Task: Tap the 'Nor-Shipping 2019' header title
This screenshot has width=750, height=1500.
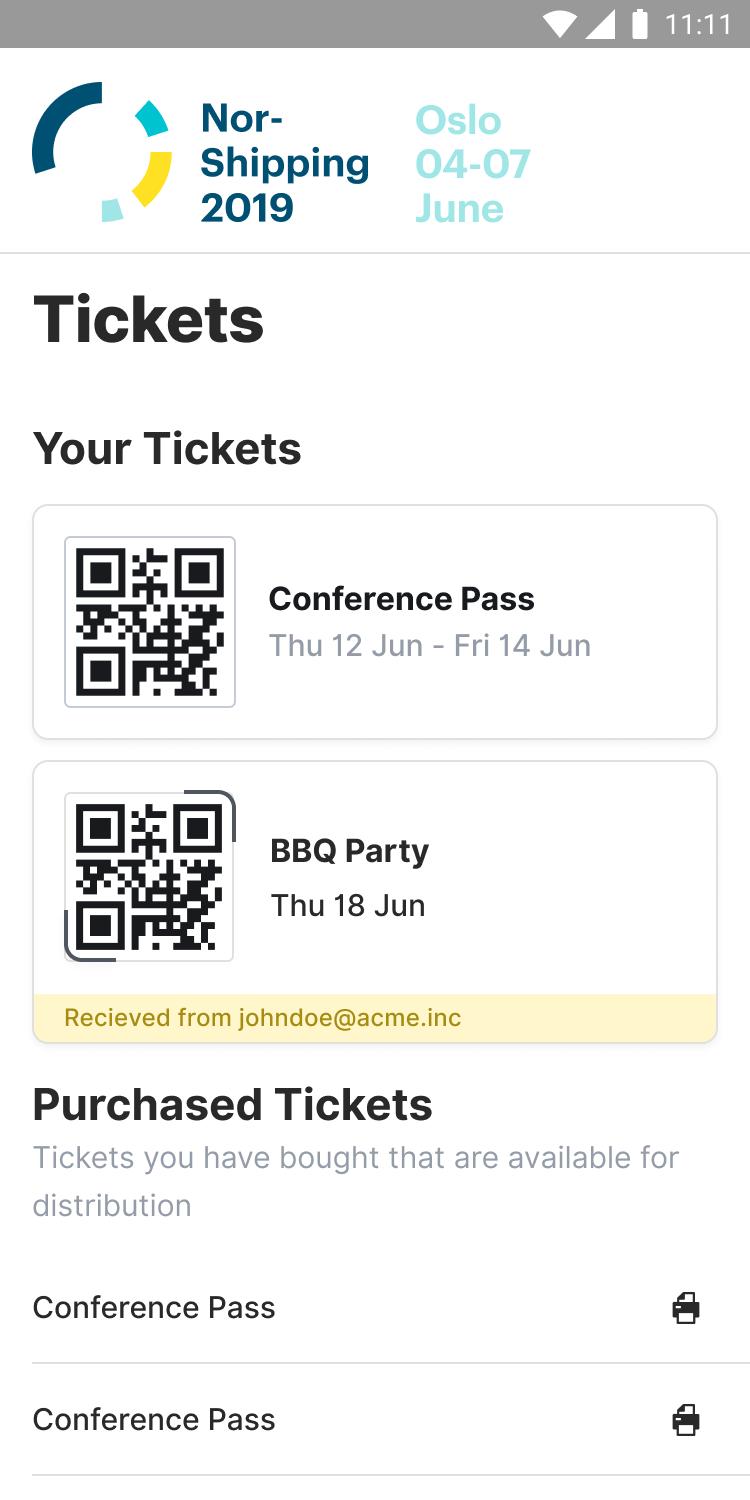Action: pyautogui.click(x=284, y=163)
